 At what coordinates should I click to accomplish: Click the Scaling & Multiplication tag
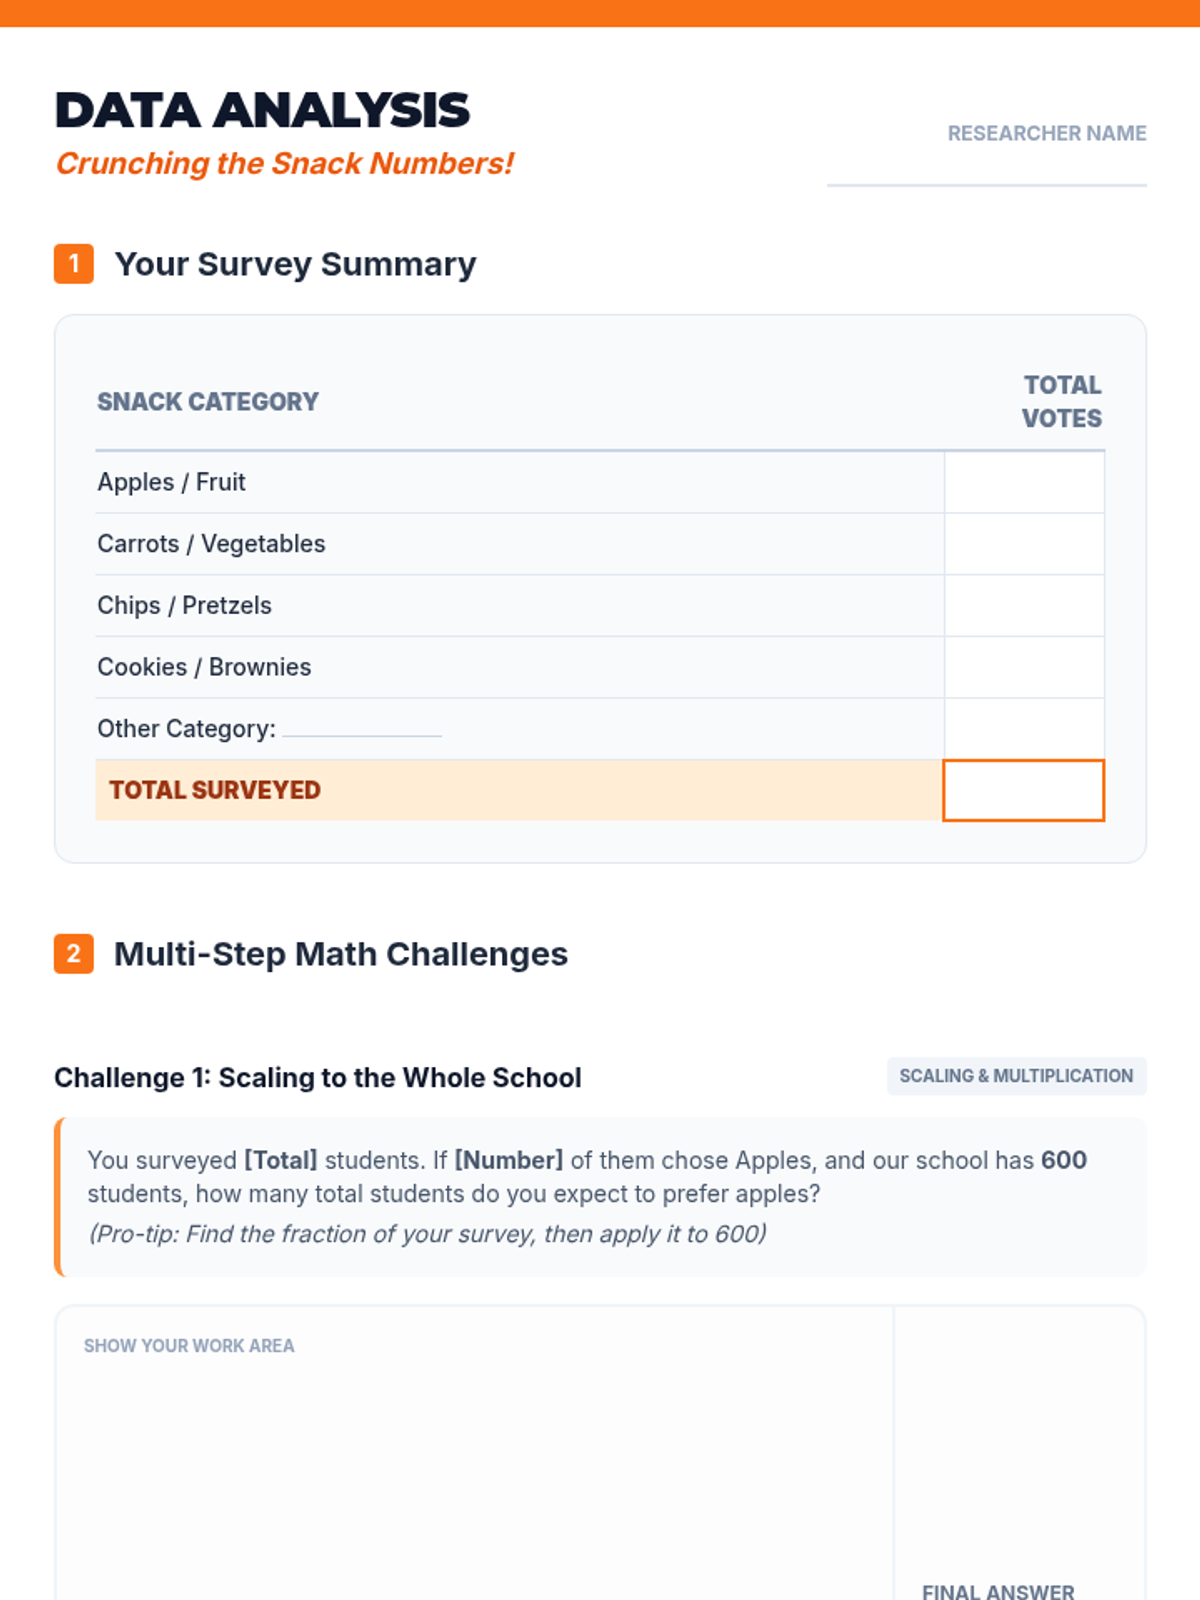tap(1016, 1076)
